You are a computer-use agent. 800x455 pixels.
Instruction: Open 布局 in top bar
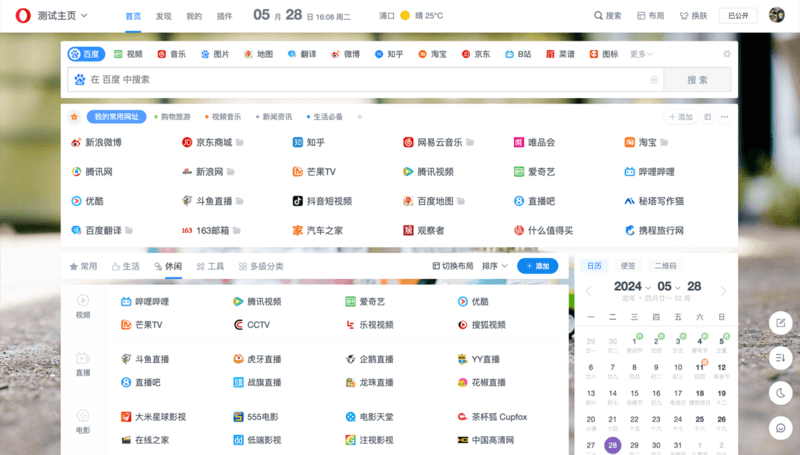[x=651, y=16]
